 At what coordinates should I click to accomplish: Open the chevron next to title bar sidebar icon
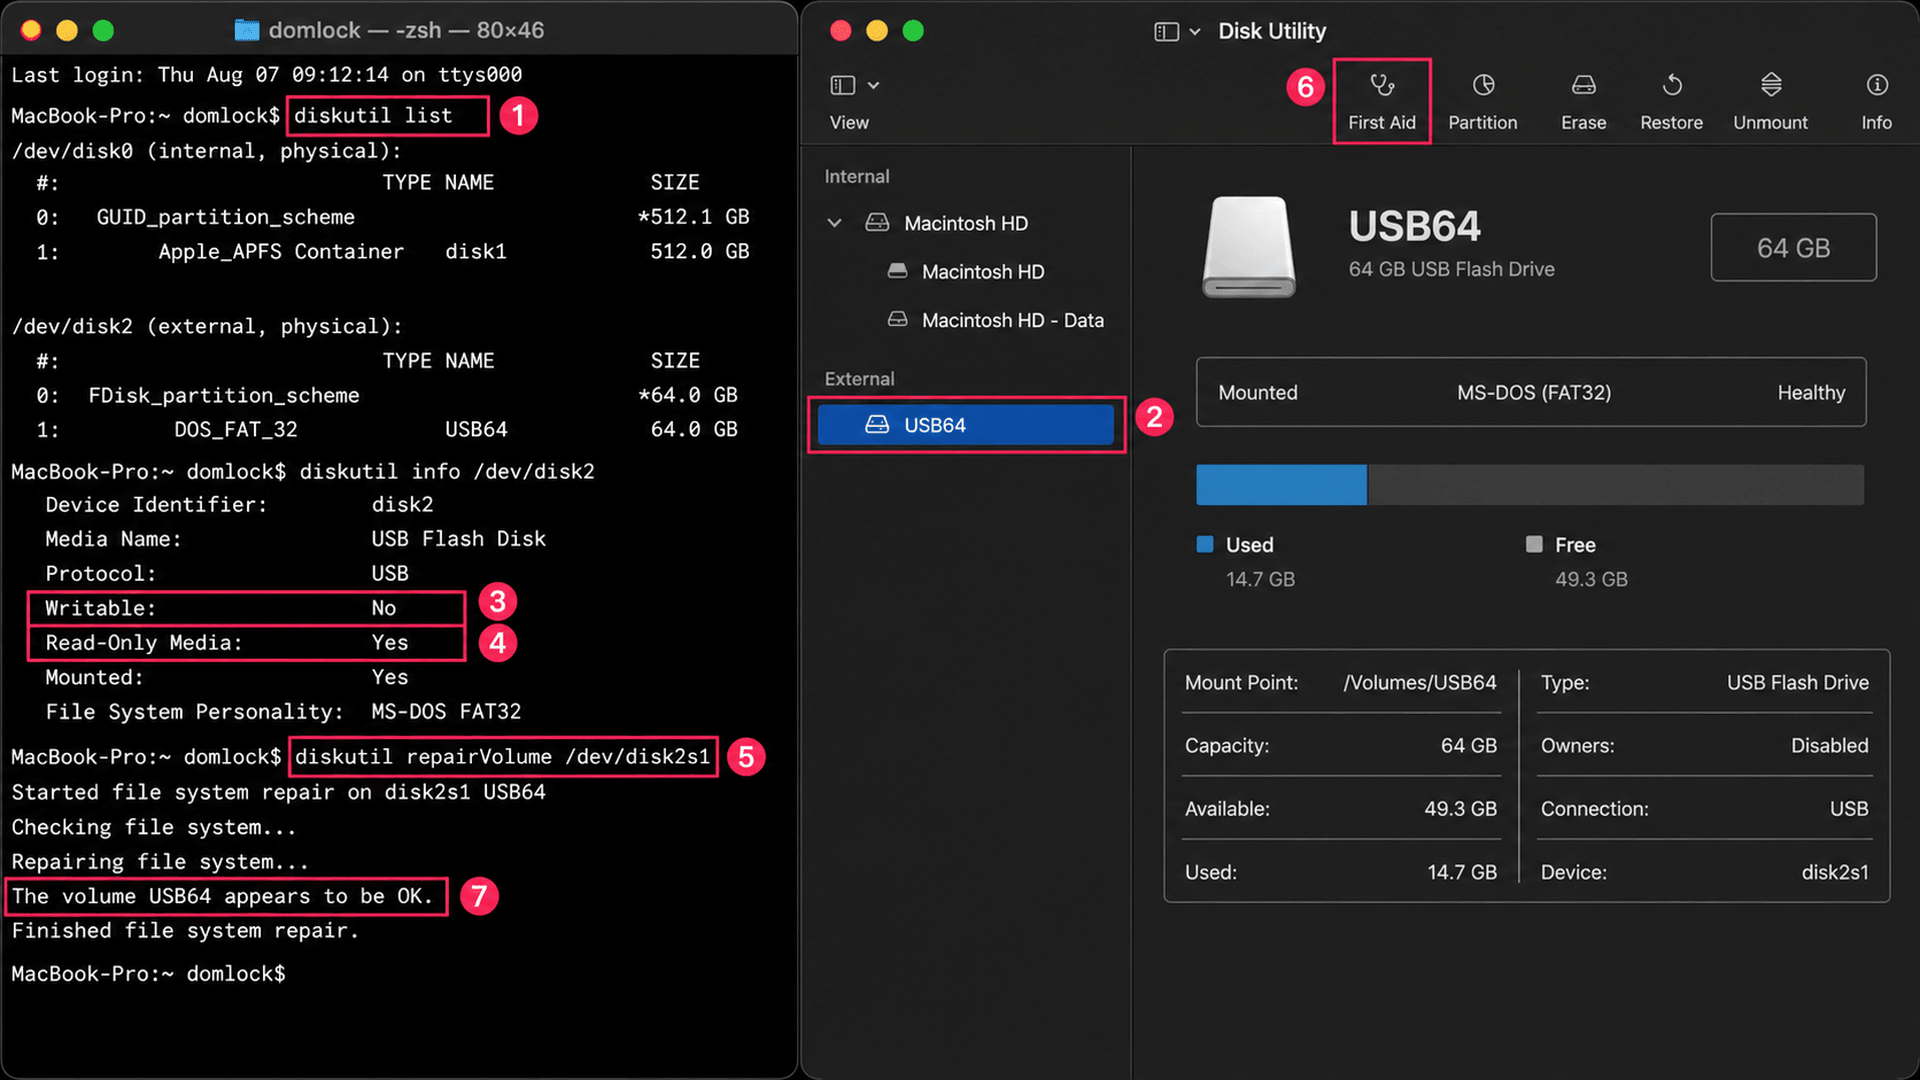[1195, 31]
